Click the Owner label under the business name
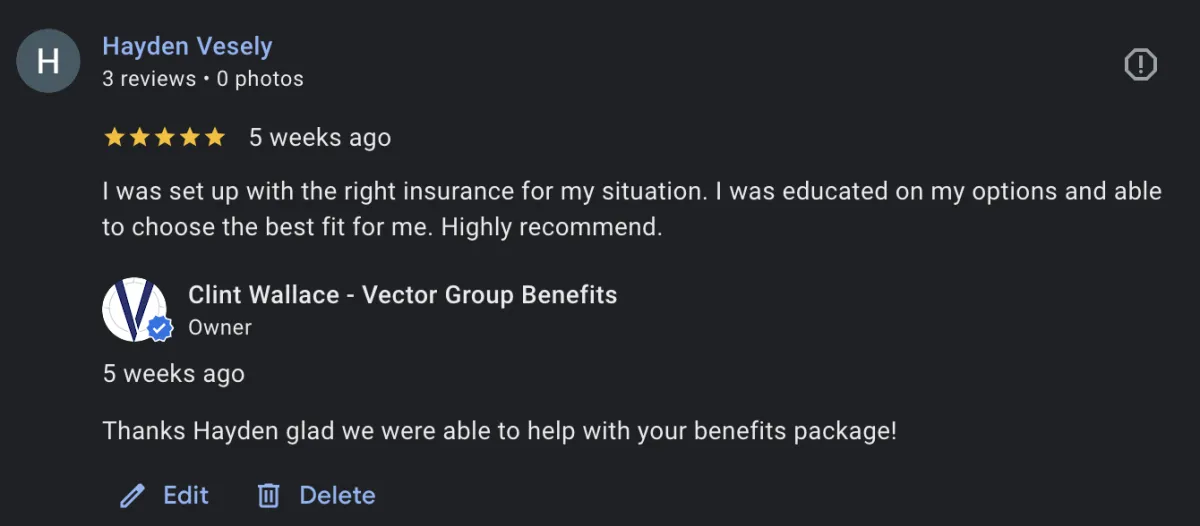Viewport: 1200px width, 526px height. 220,327
